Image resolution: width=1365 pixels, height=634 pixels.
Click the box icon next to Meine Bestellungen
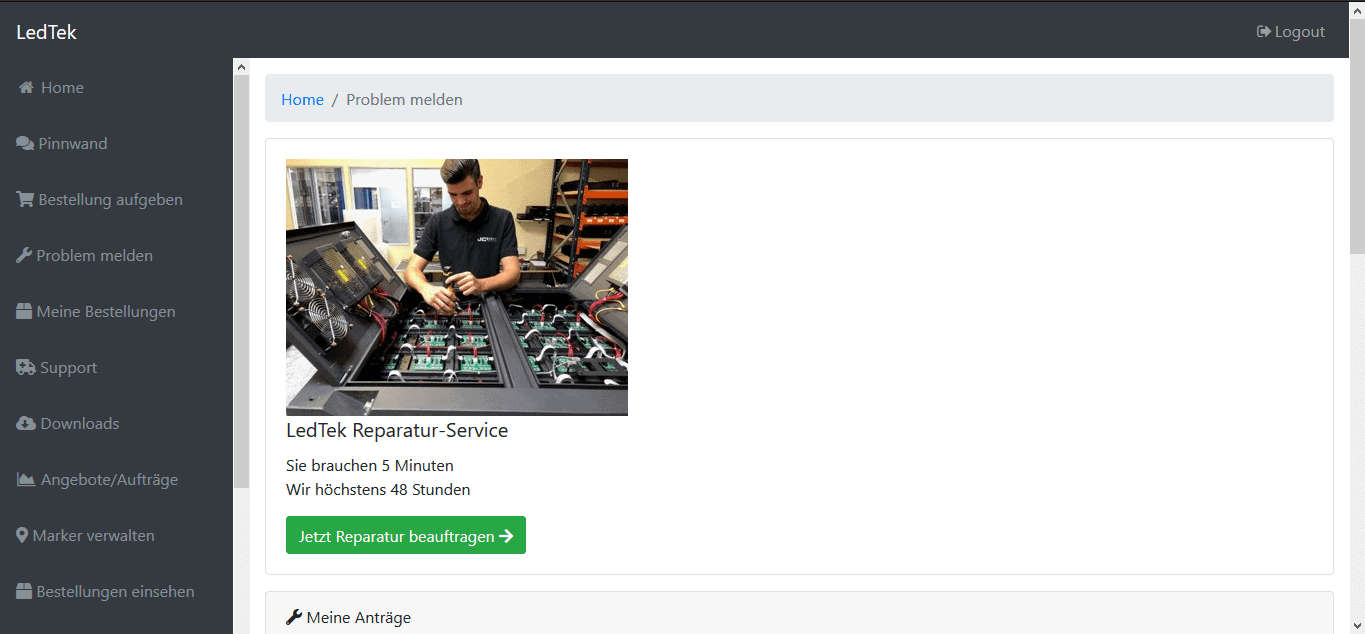(24, 312)
